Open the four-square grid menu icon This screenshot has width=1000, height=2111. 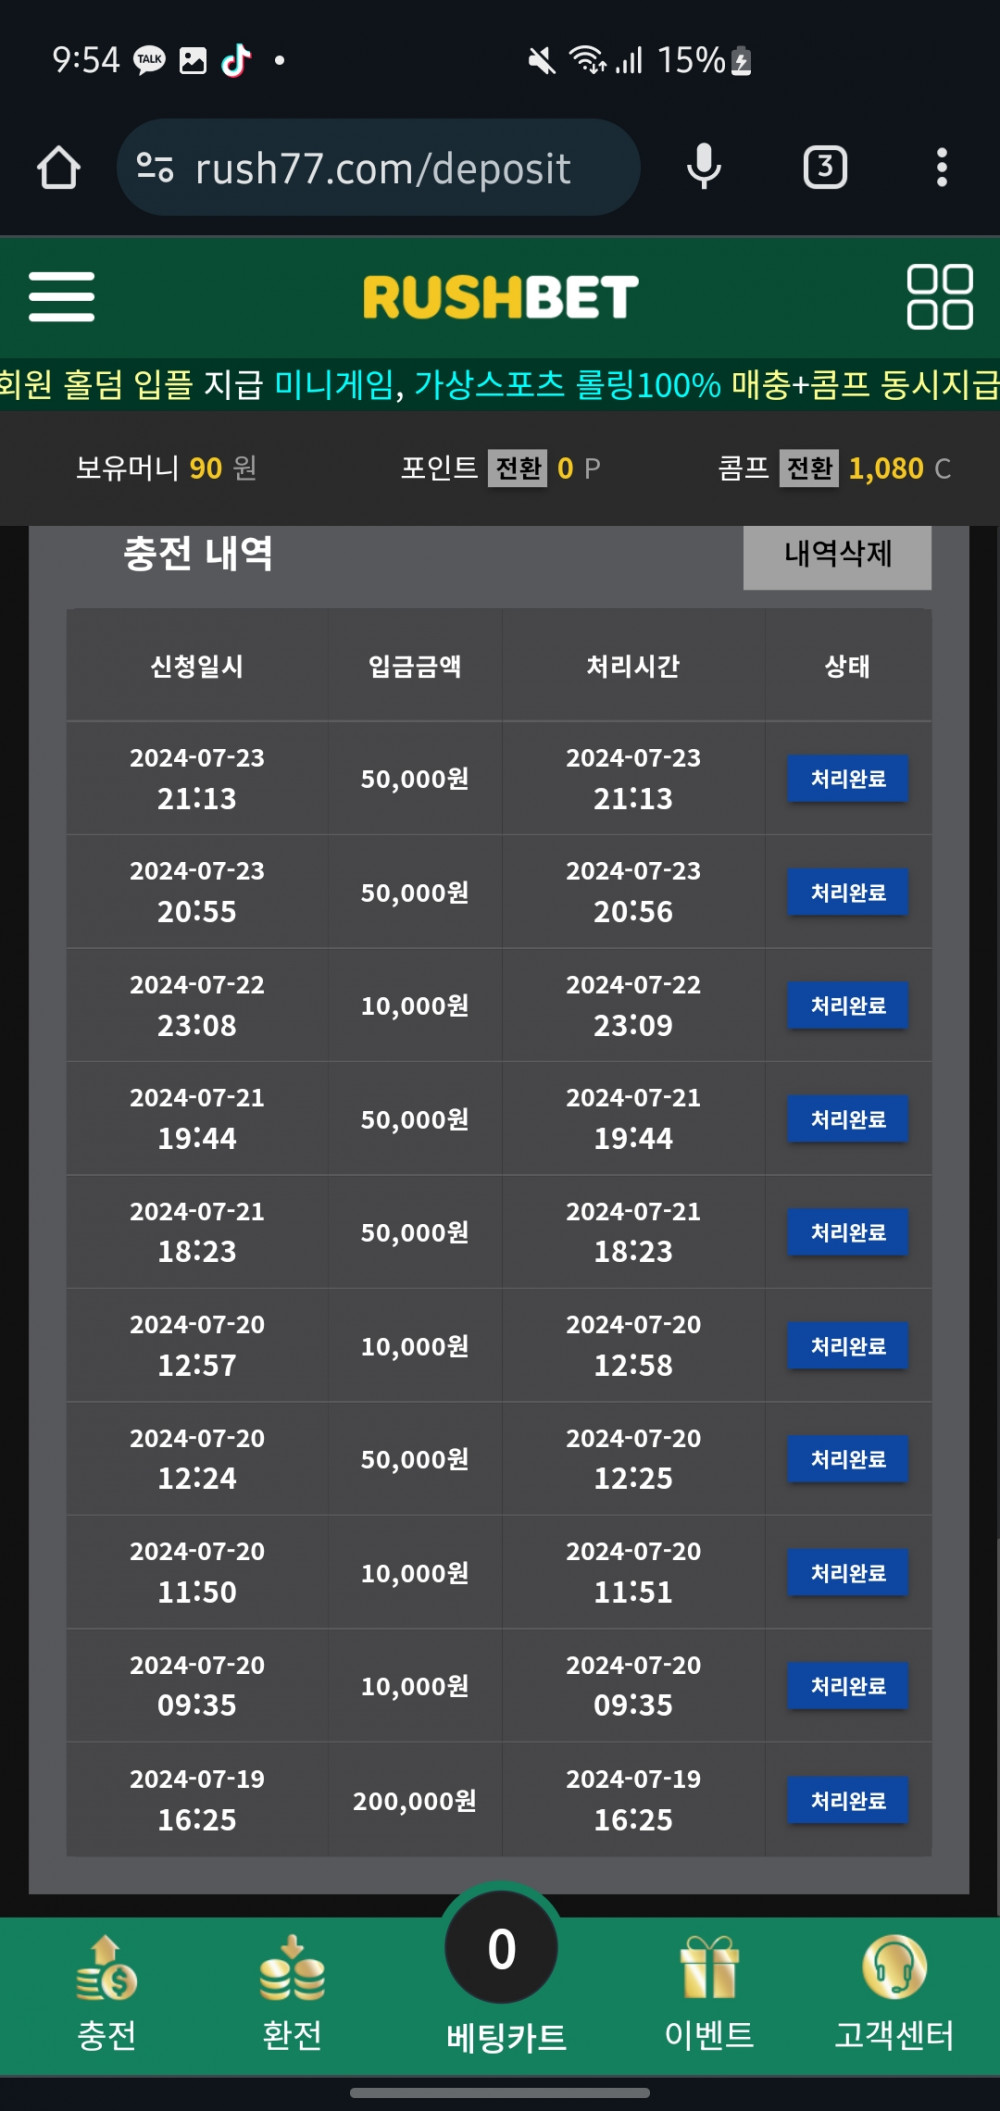(x=939, y=297)
